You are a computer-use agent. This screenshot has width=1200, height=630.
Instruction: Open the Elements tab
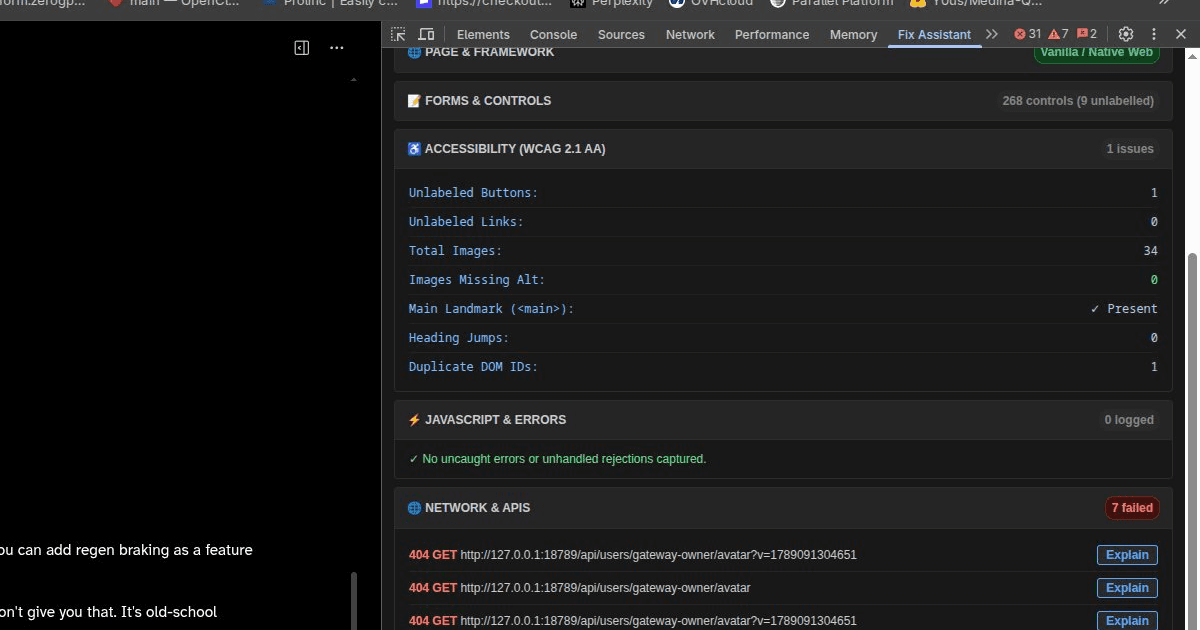coord(483,34)
